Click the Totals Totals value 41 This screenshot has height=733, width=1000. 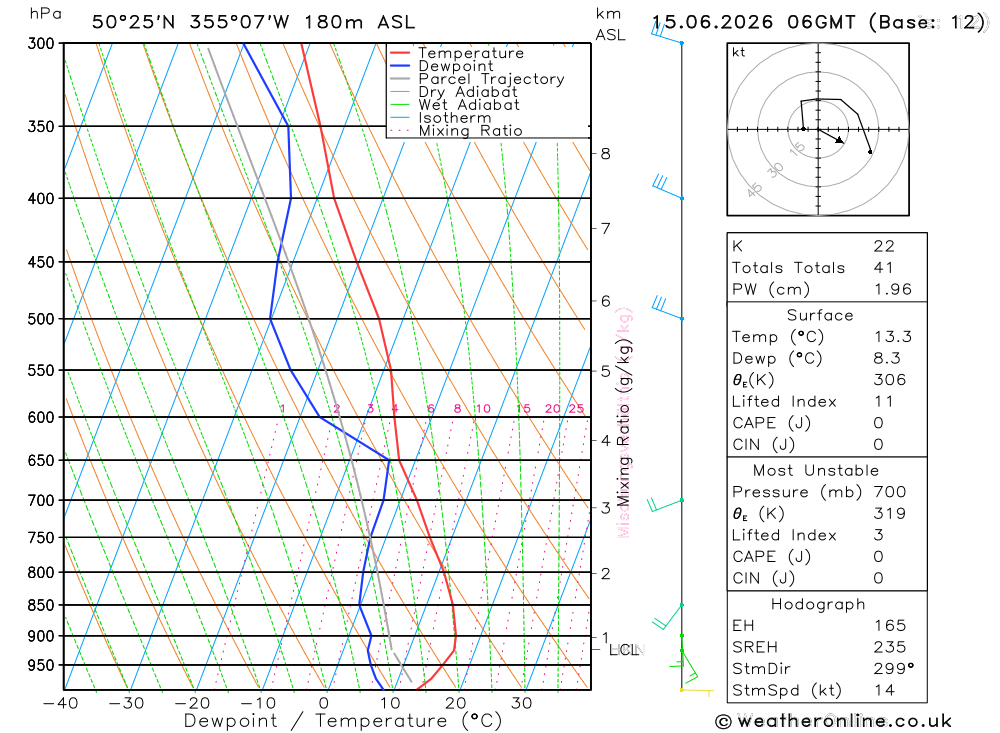(x=883, y=268)
